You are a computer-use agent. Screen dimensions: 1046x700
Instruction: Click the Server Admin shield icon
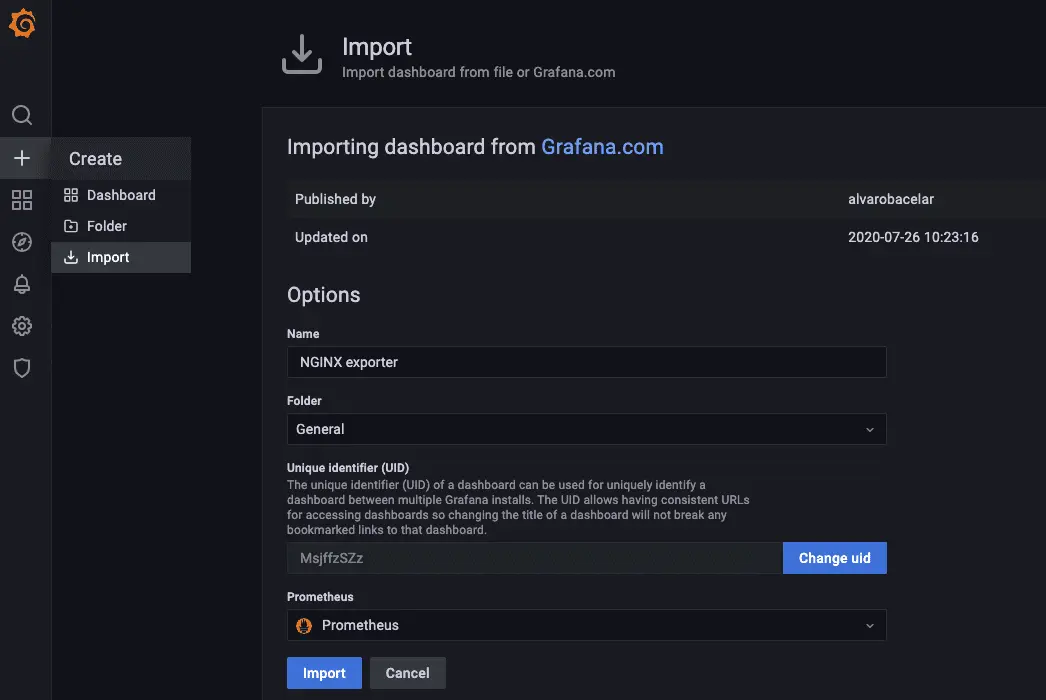[23, 367]
